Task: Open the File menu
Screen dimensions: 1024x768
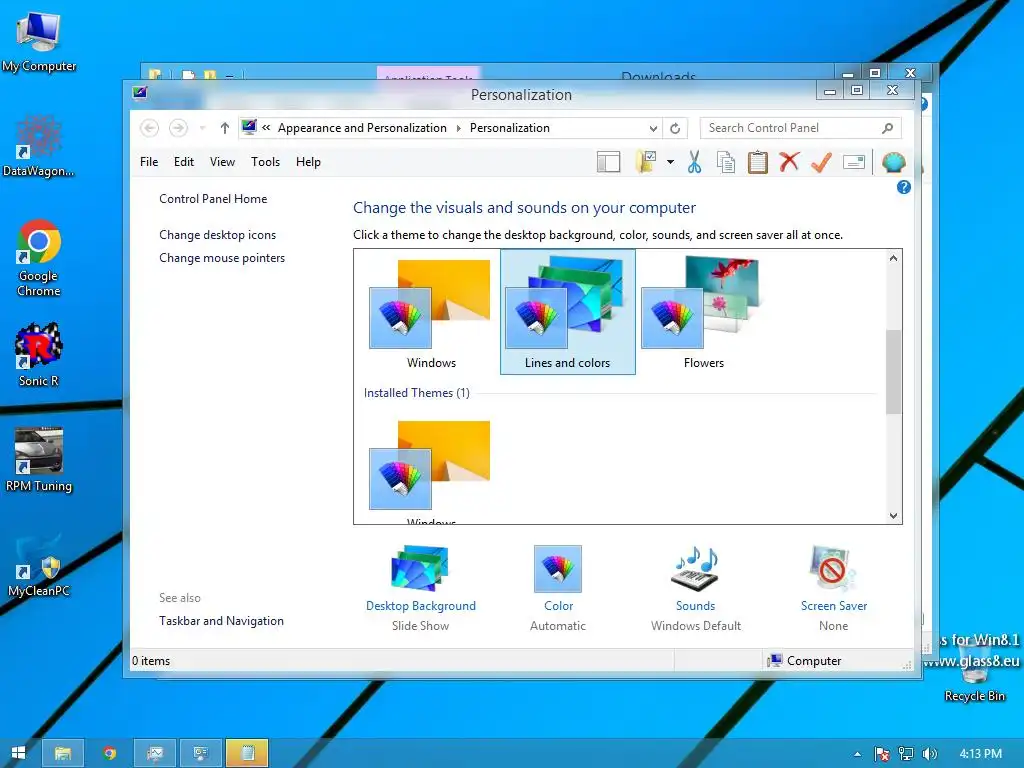Action: pyautogui.click(x=149, y=162)
